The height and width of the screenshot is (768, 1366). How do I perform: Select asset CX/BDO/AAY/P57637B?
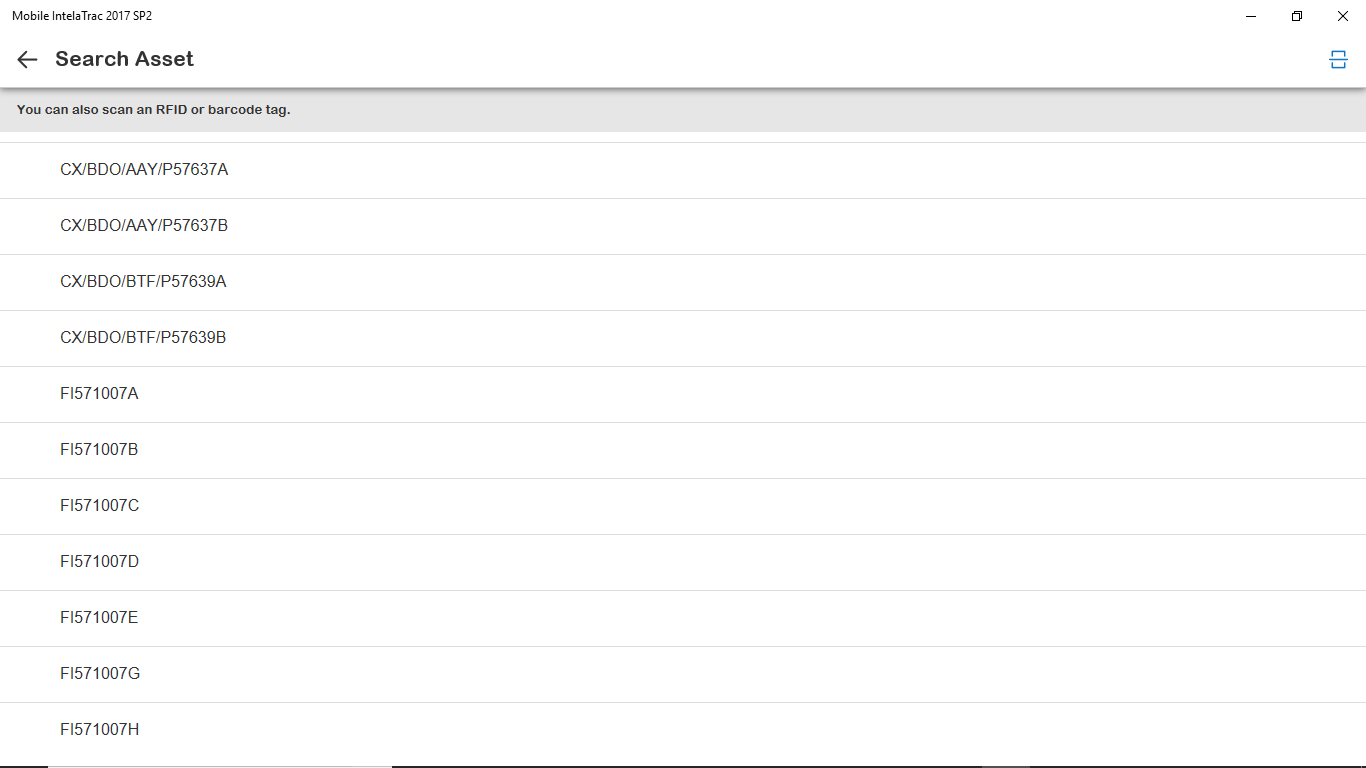683,226
